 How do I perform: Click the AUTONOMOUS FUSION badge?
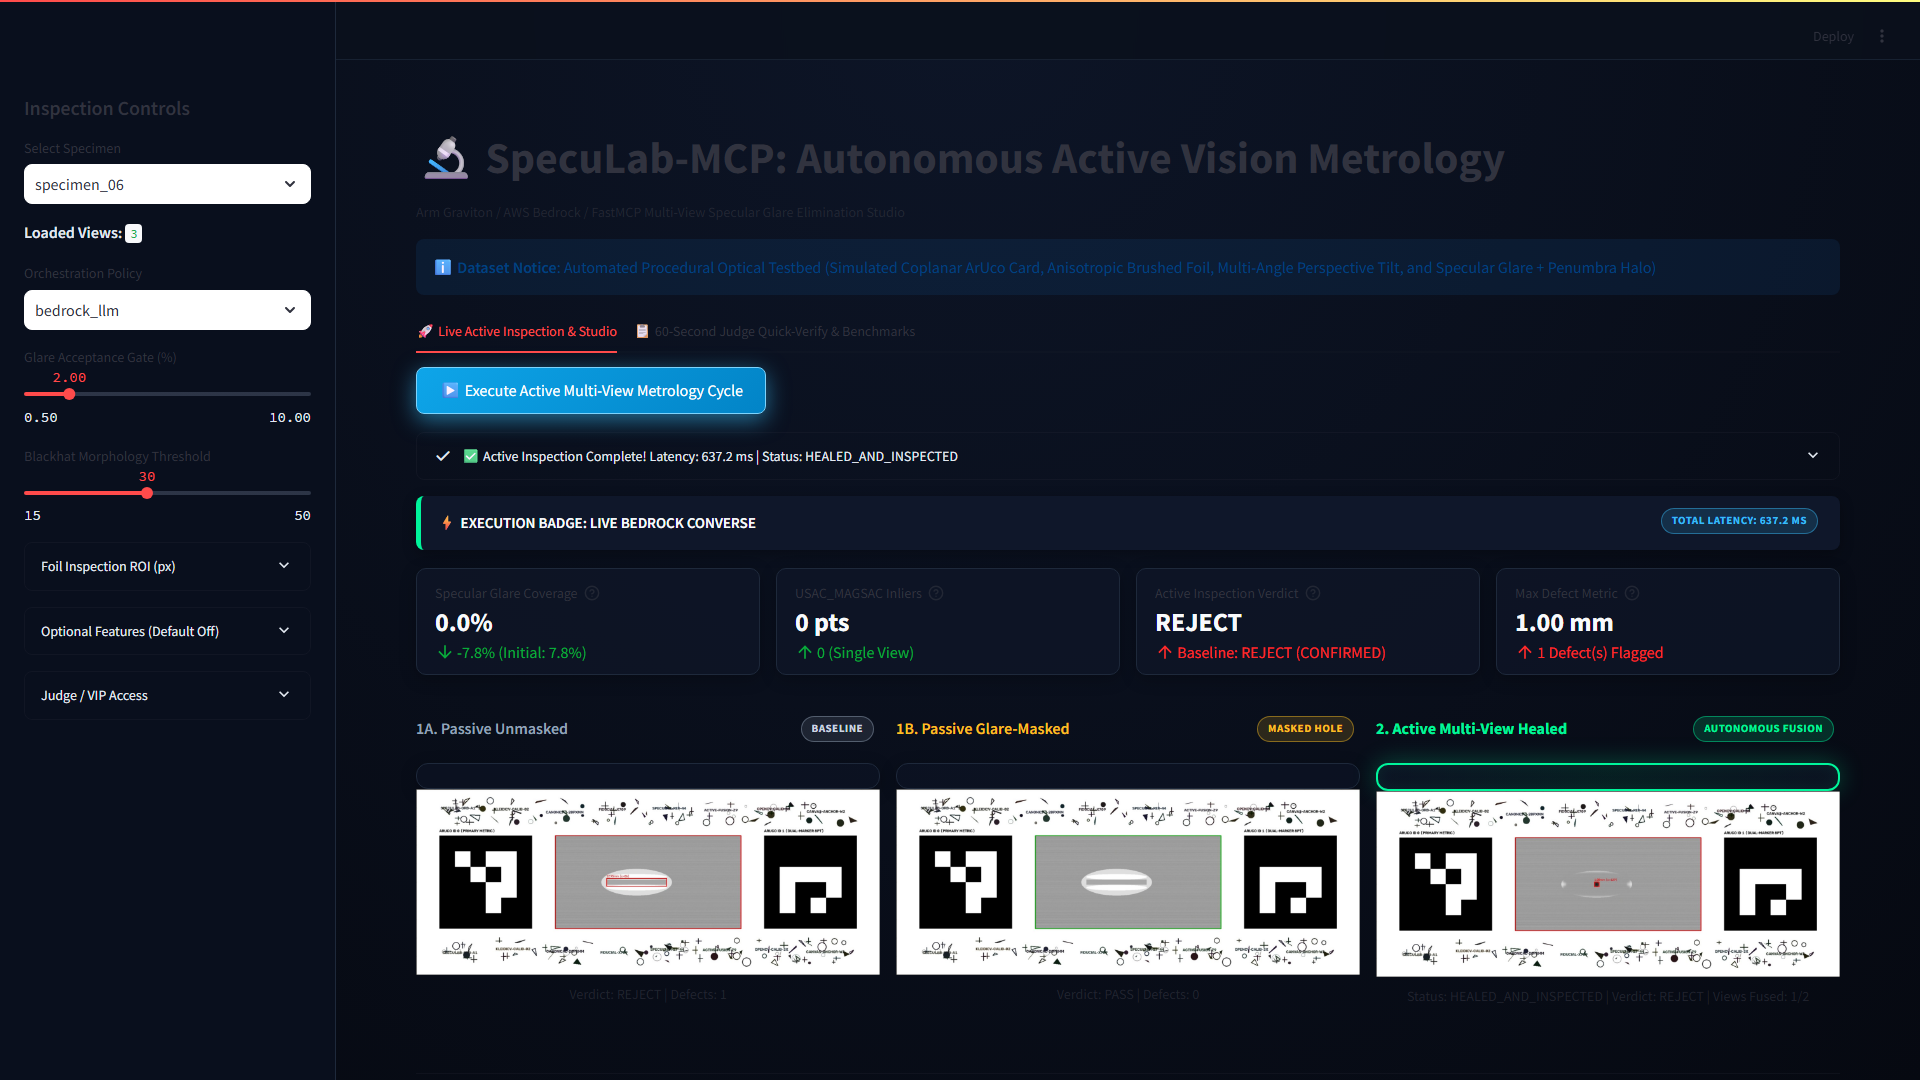coord(1763,729)
